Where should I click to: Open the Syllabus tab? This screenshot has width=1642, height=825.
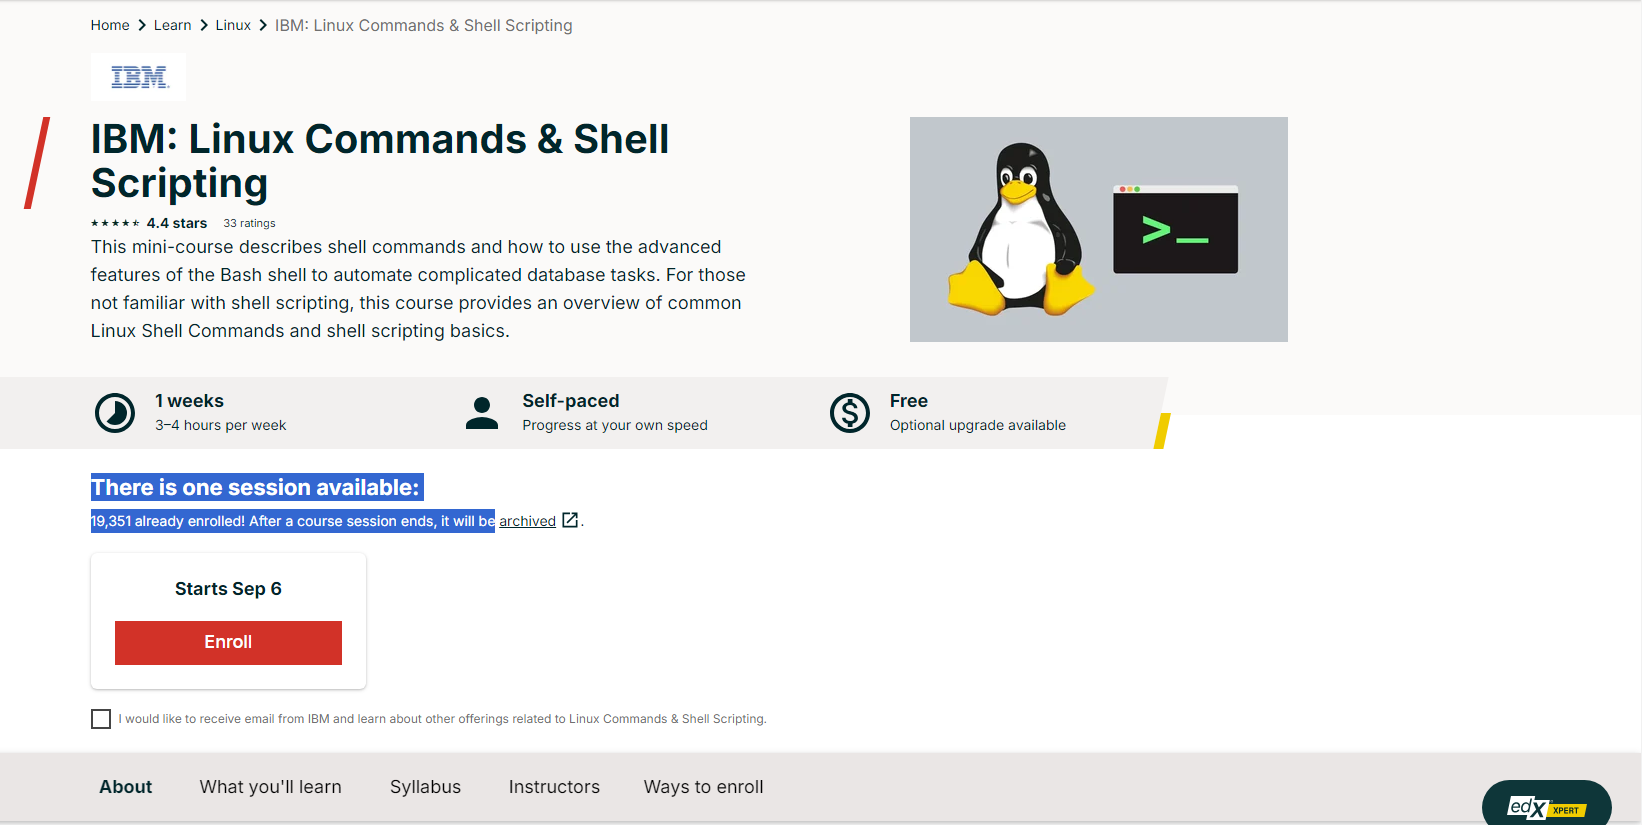tap(425, 787)
